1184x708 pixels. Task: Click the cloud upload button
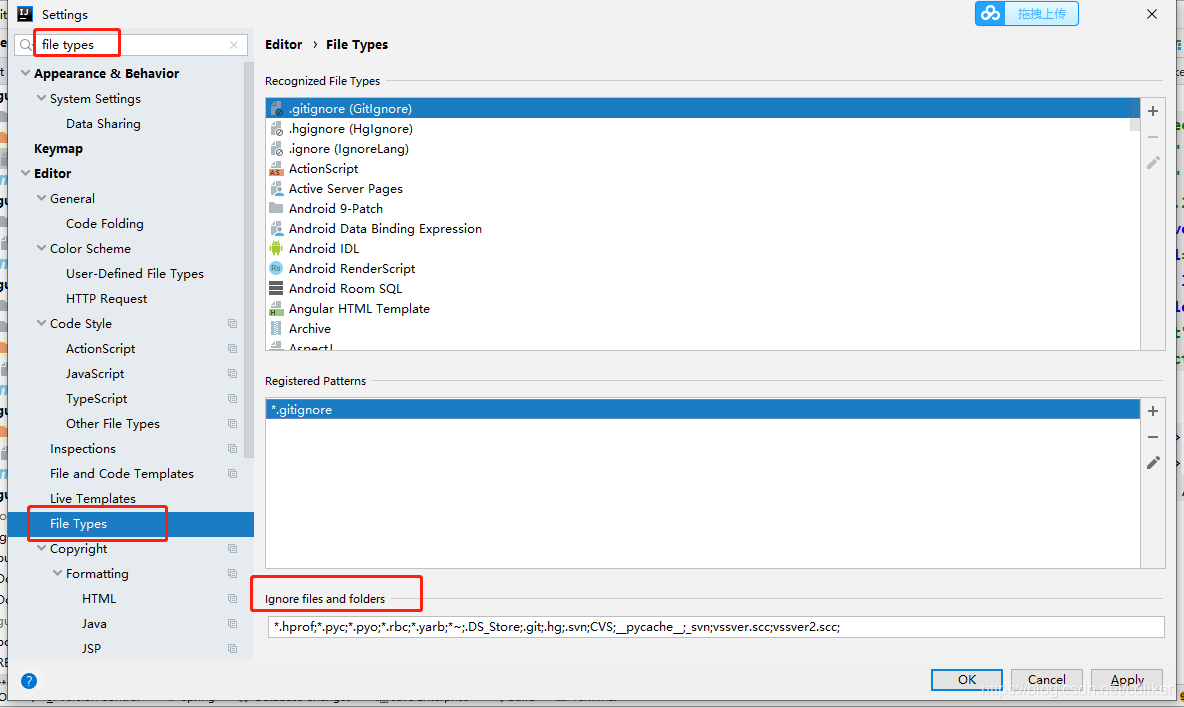(1026, 14)
